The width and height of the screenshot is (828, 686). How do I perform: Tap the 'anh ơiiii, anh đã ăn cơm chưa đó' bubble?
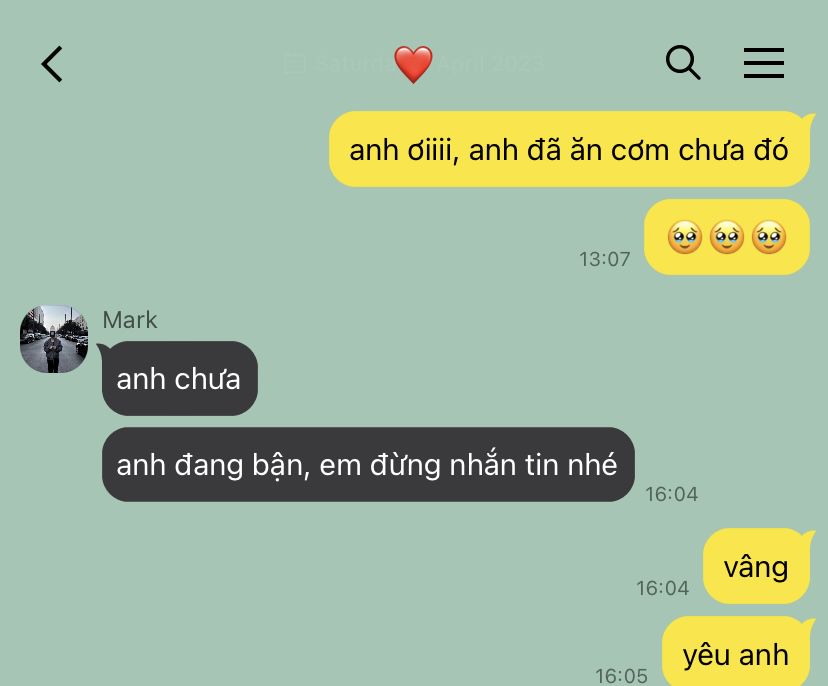pos(569,149)
